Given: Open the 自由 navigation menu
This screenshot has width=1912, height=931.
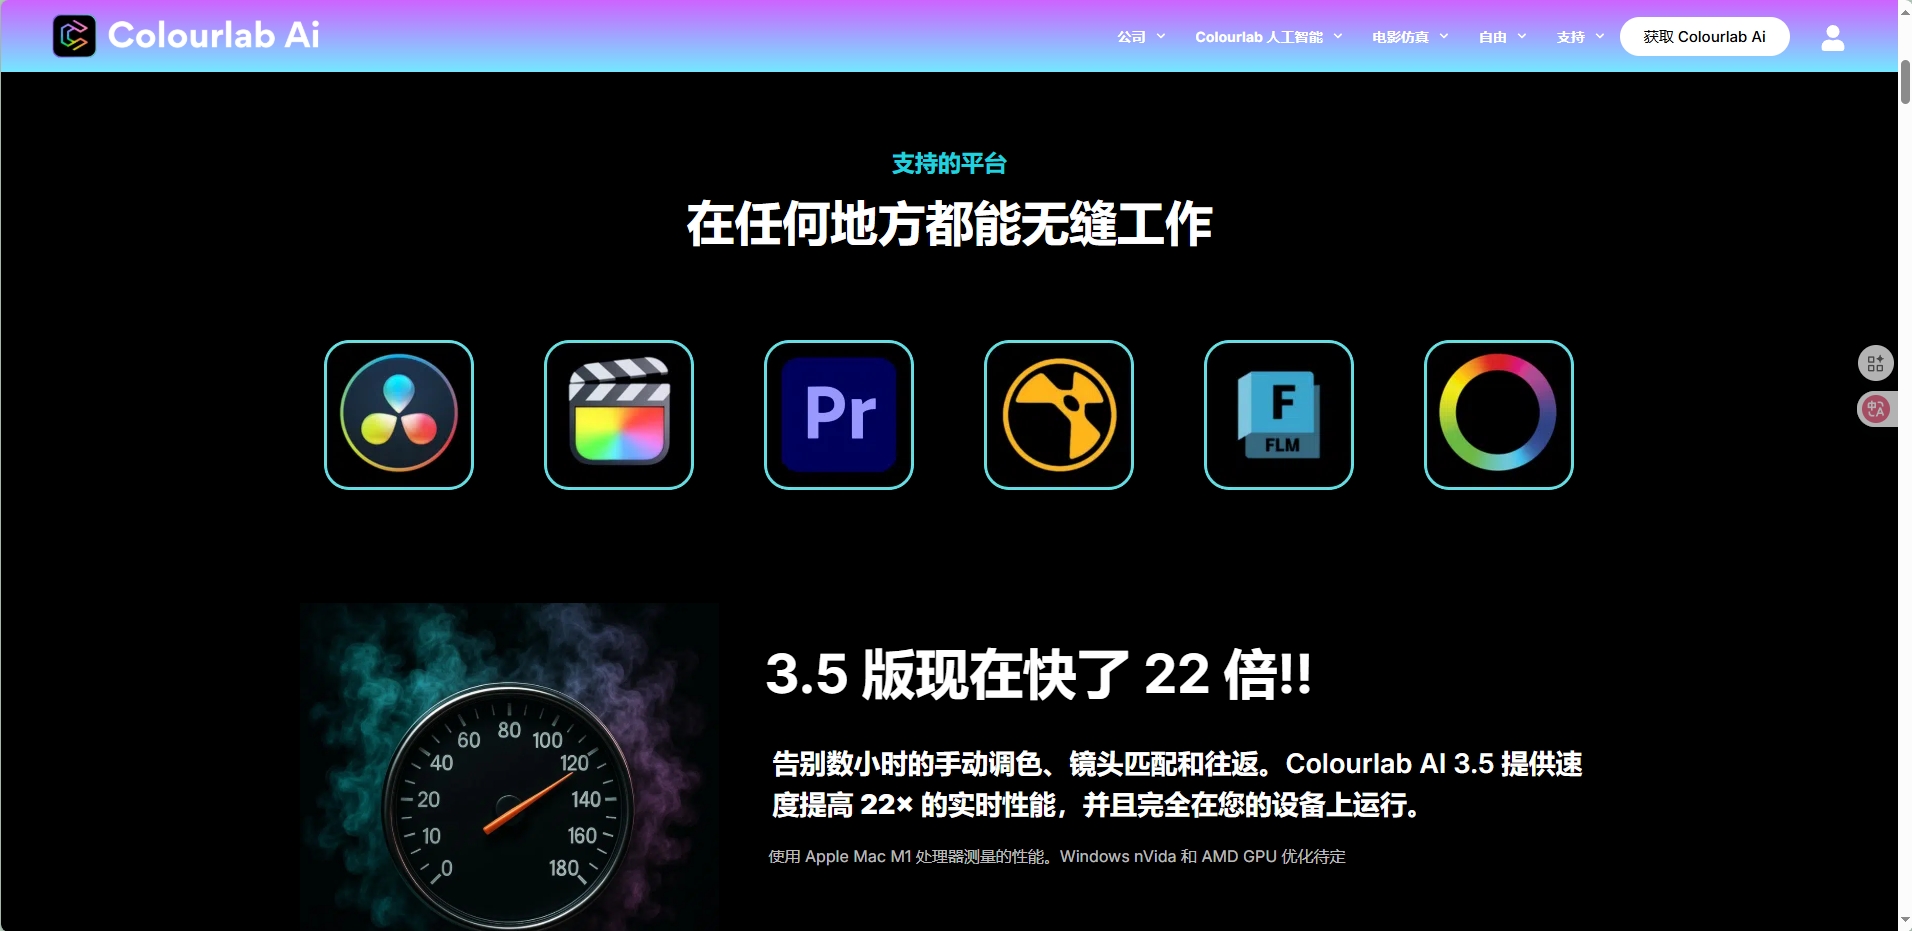Looking at the screenshot, I should pyautogui.click(x=1493, y=37).
